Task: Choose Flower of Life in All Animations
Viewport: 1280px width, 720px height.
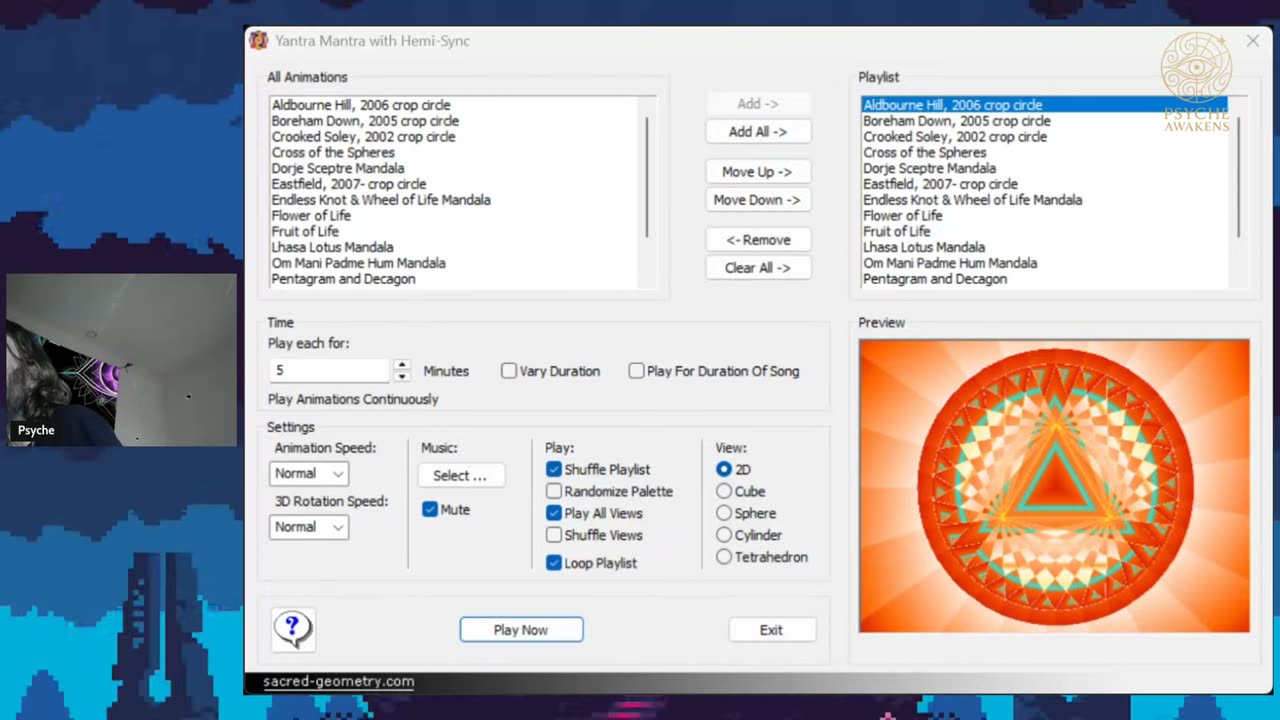Action: click(x=311, y=216)
